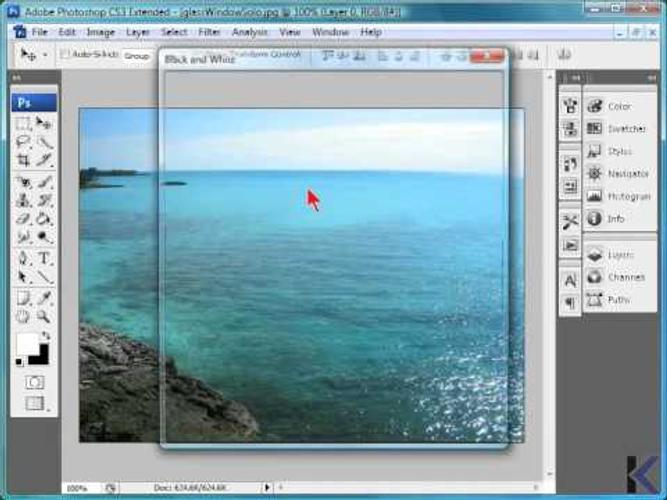The height and width of the screenshot is (500, 667).
Task: Select the Move tool in toolbox
Action: (x=43, y=123)
